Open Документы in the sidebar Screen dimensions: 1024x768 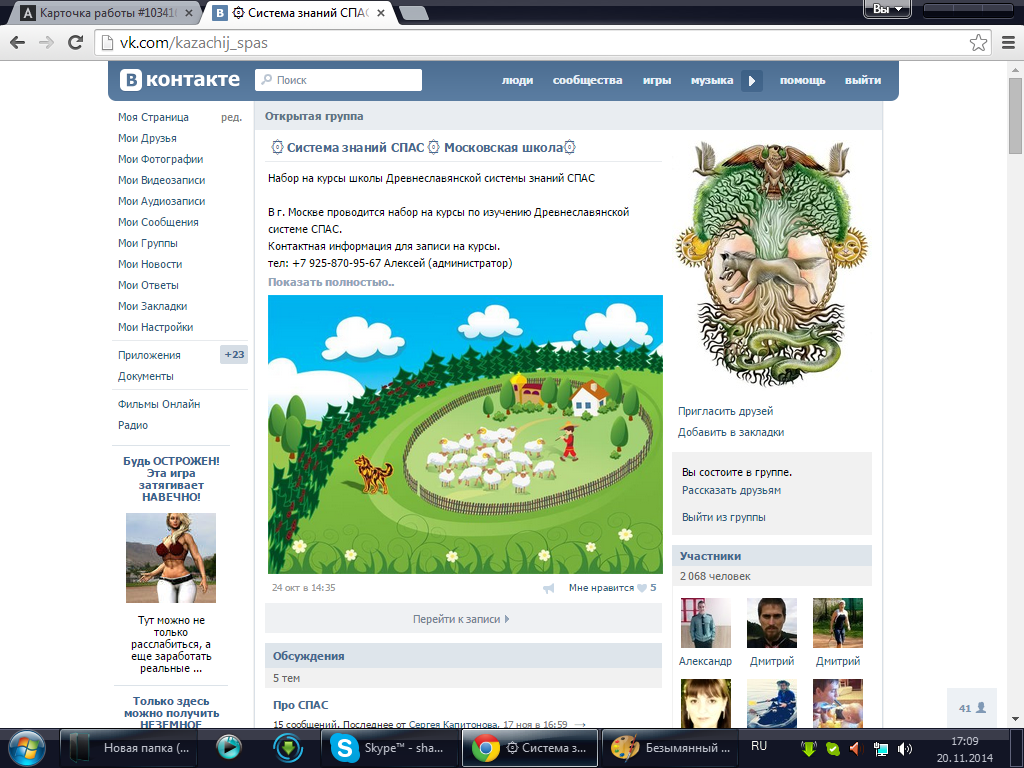(146, 376)
